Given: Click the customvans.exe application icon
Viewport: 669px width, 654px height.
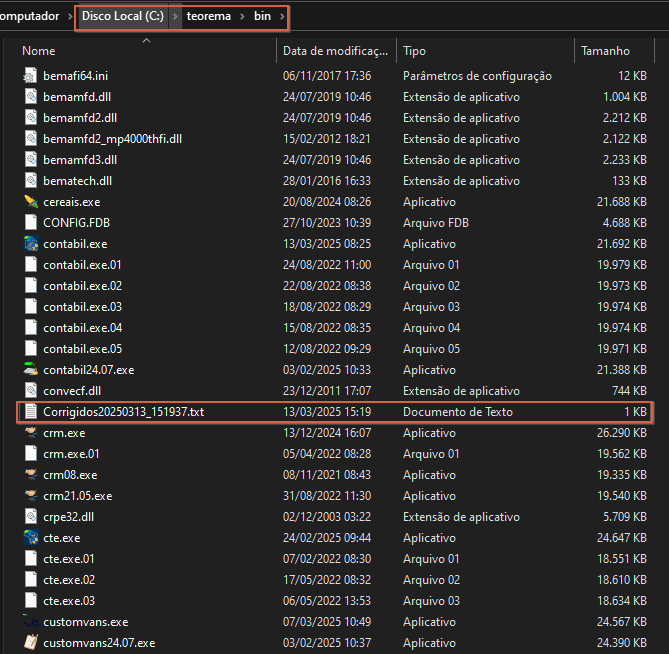Looking at the screenshot, I should (30, 622).
